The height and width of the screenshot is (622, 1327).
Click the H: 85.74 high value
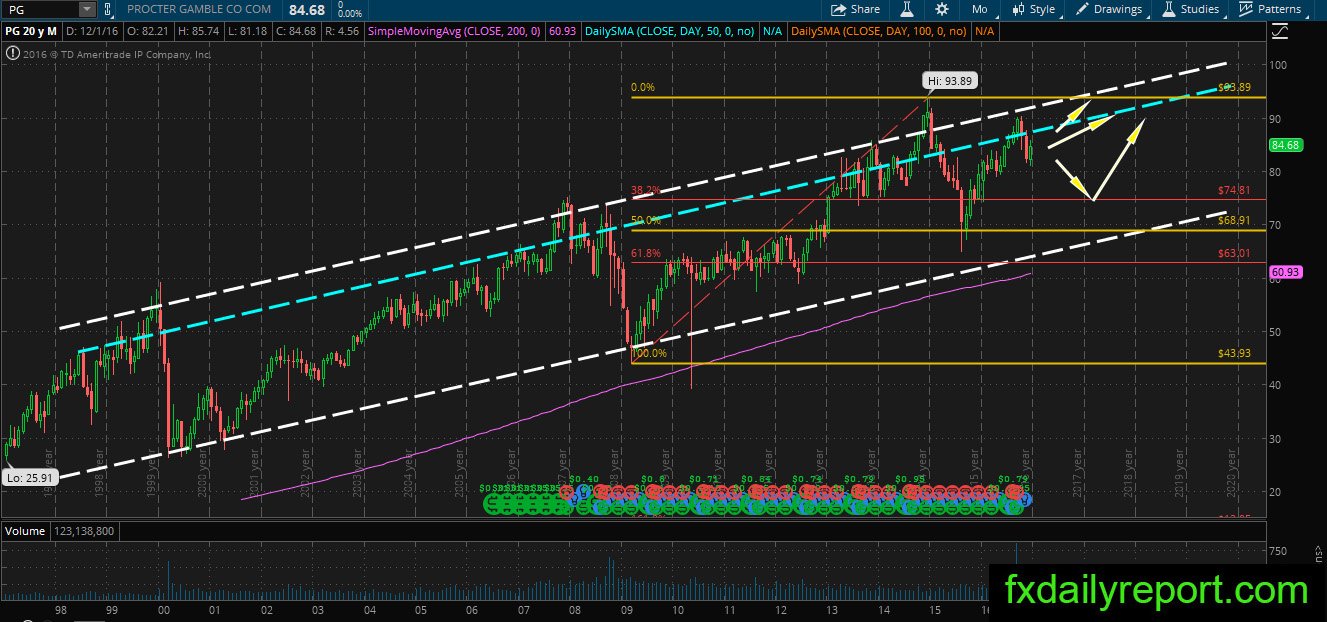tap(200, 32)
